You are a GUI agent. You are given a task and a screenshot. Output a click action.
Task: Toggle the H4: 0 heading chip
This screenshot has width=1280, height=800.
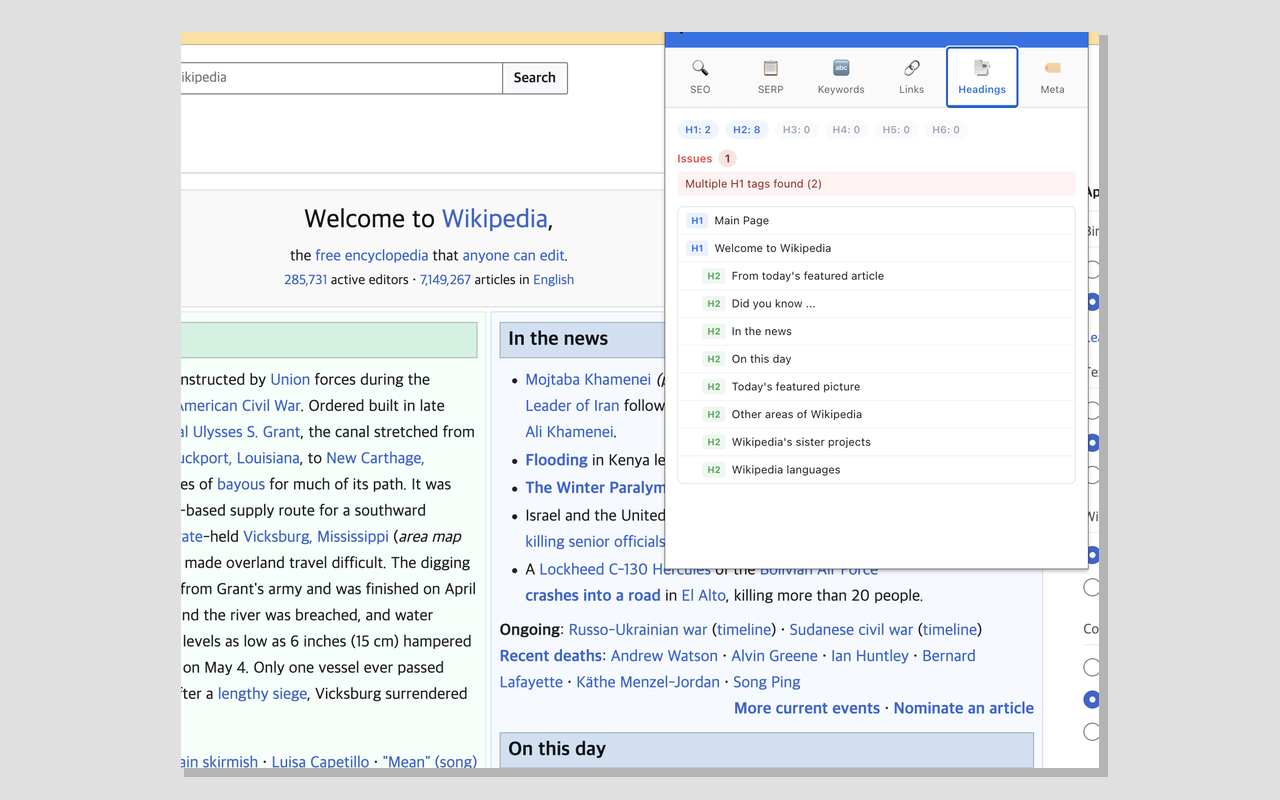tap(845, 129)
